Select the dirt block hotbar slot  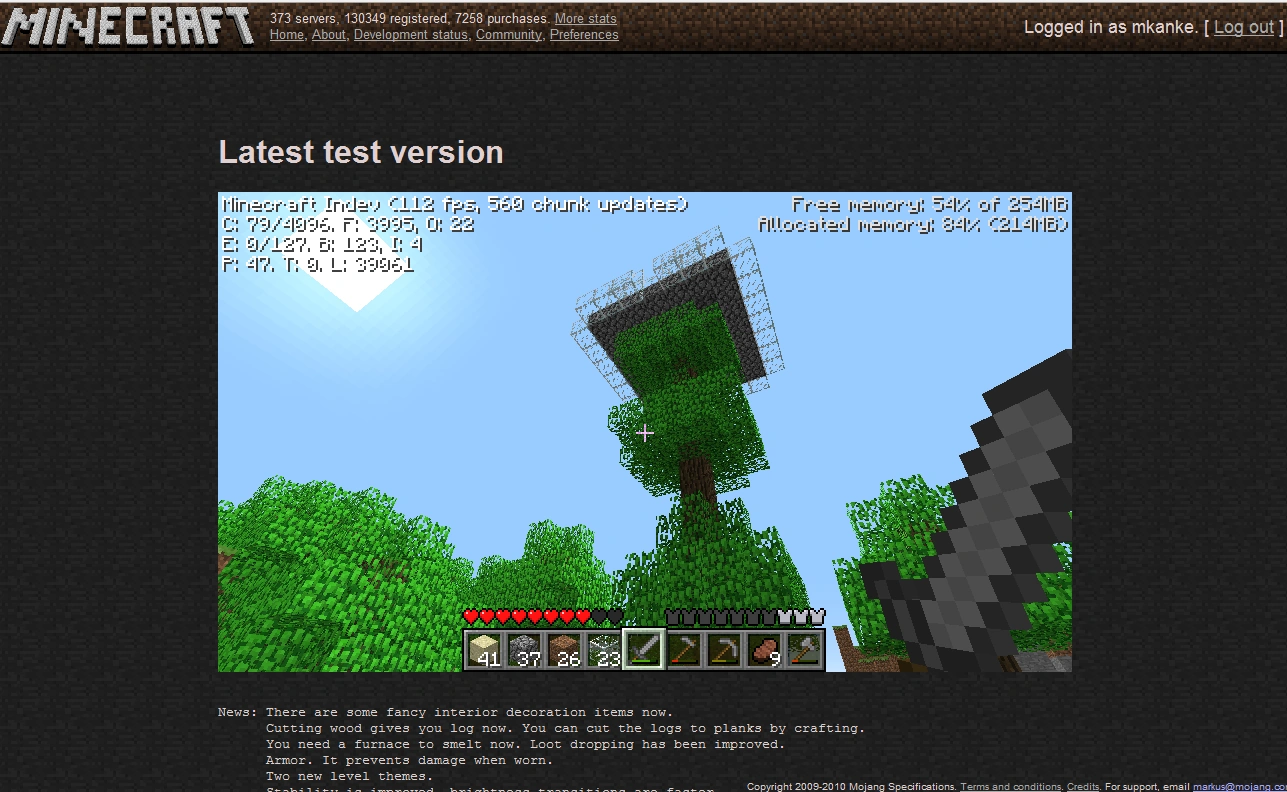565,650
